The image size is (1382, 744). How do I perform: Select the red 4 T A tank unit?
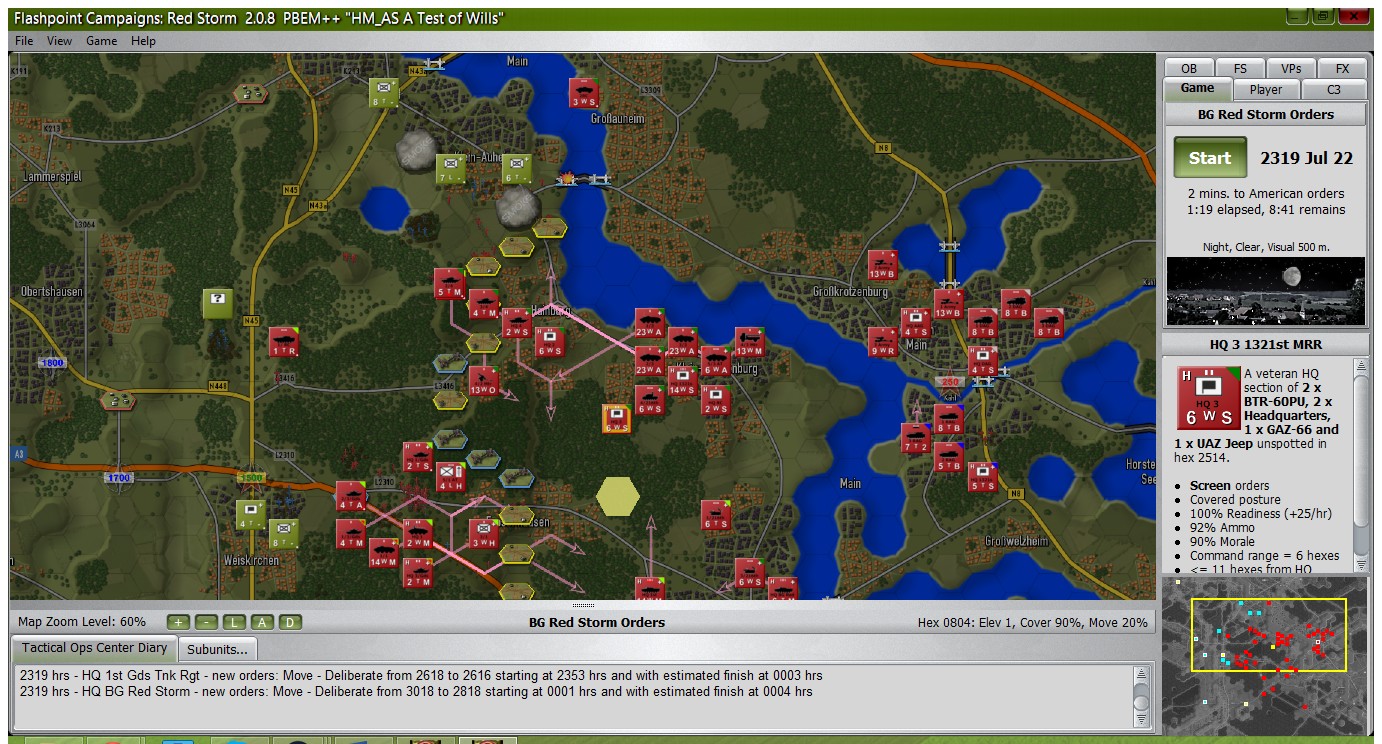pos(350,496)
